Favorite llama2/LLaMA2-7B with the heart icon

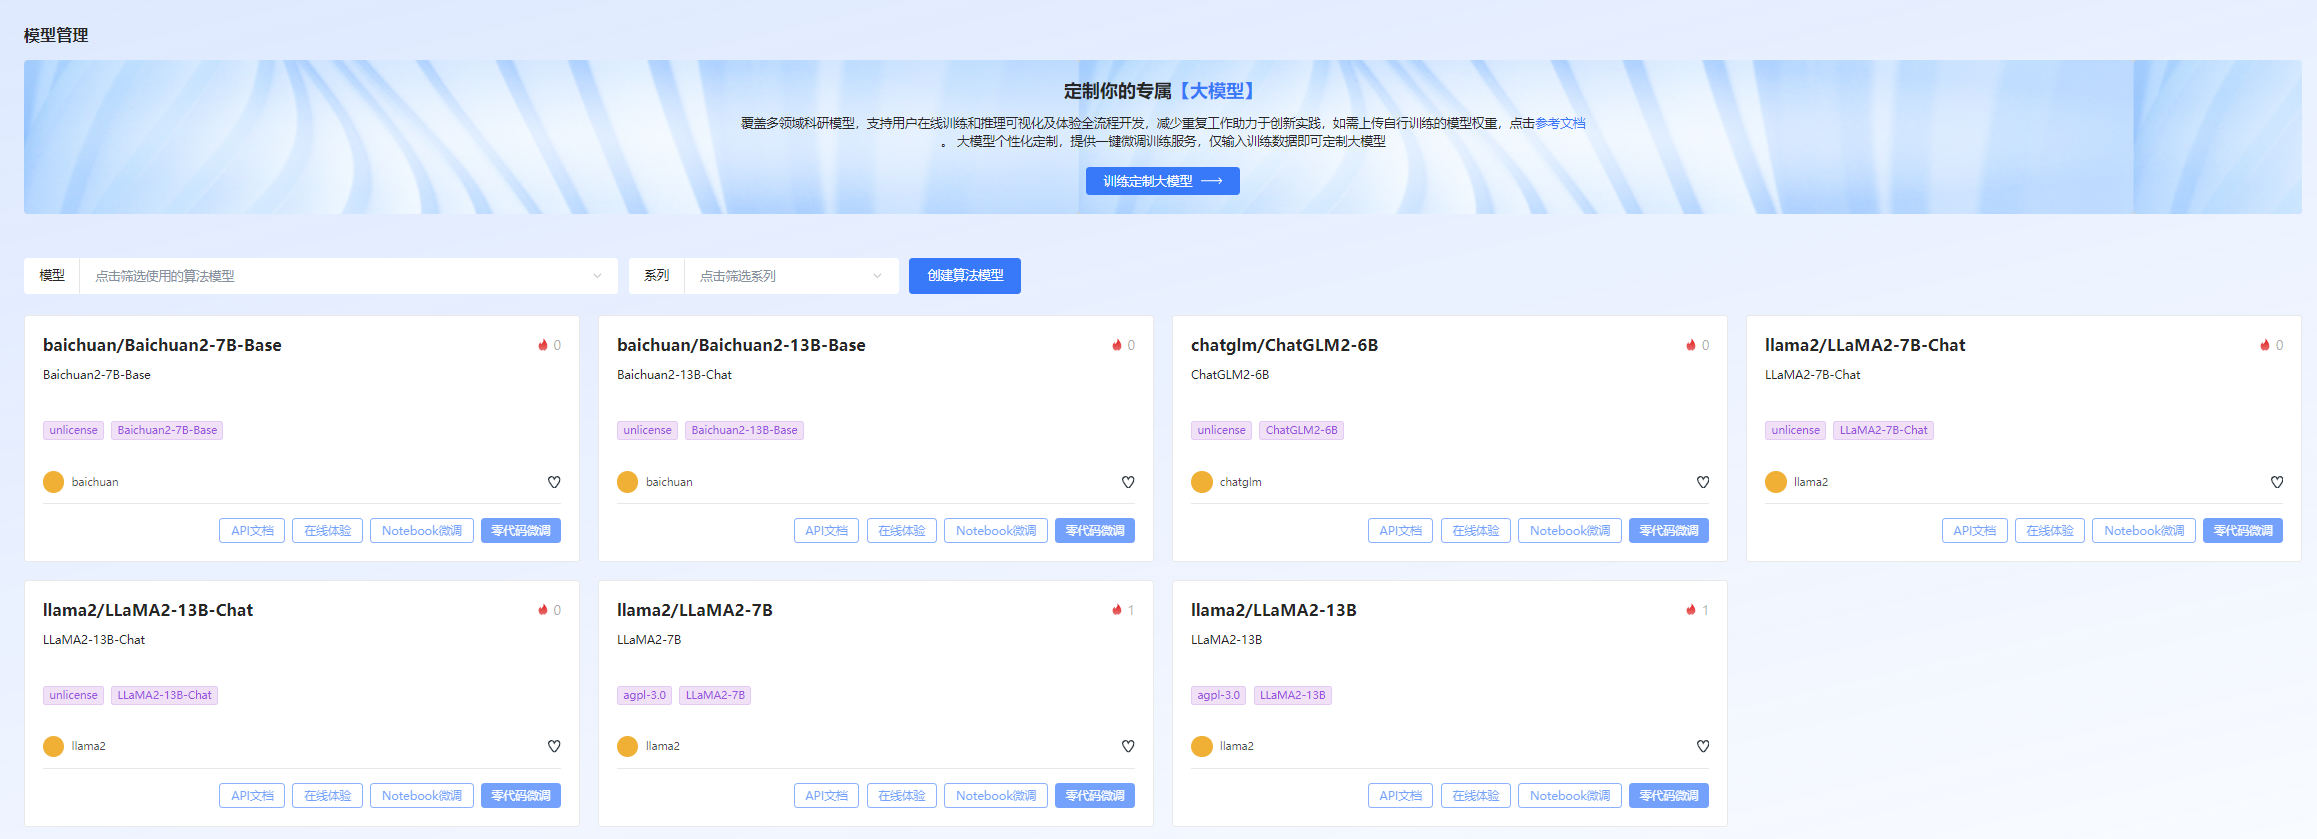point(1128,746)
